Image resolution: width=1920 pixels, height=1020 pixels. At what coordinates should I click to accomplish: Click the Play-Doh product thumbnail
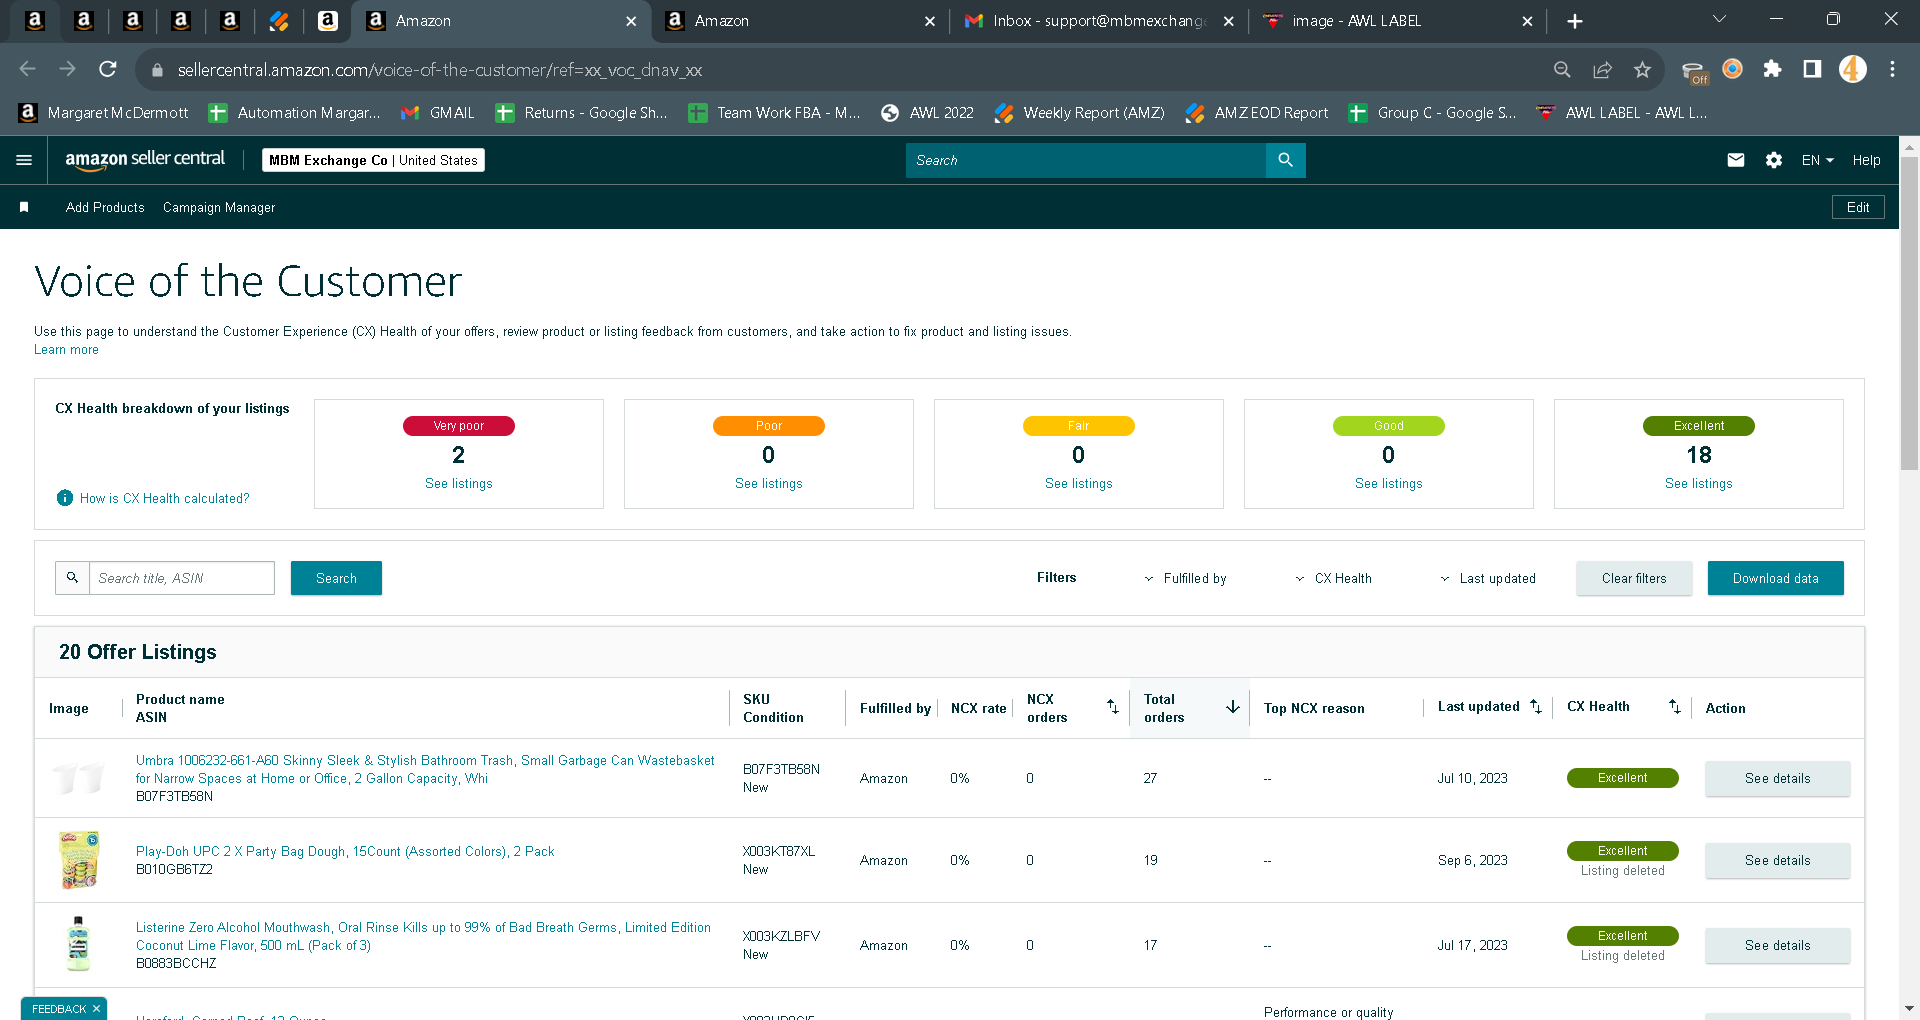pos(79,860)
